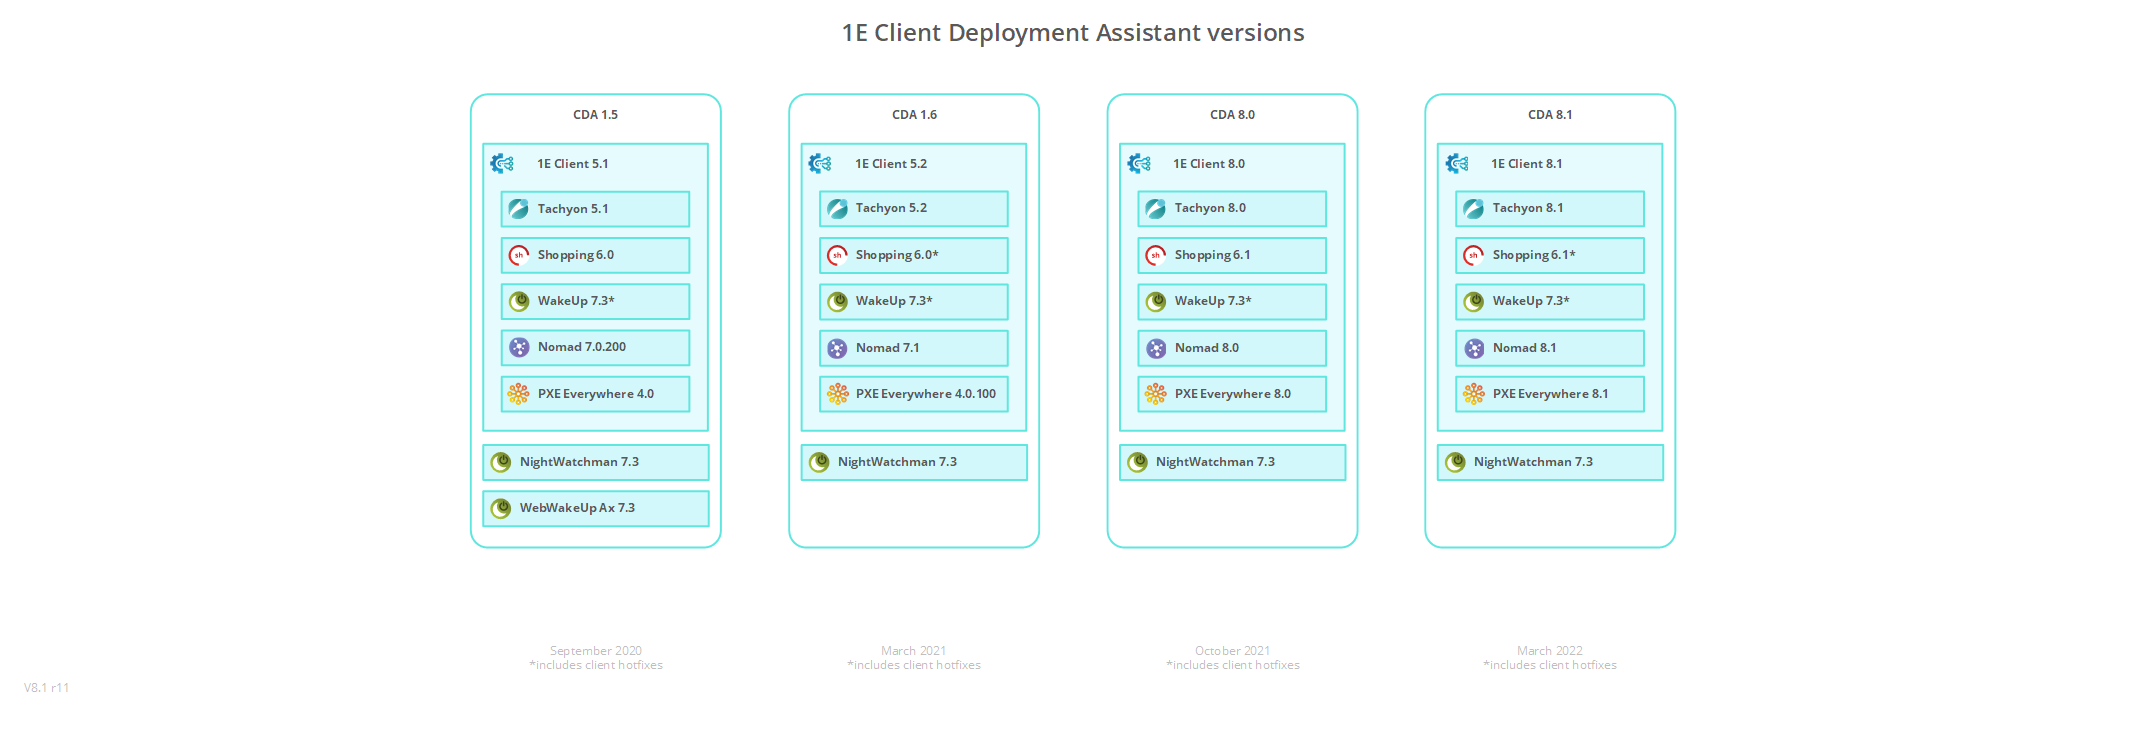Click the NightWatchman 7.3 icon in CDA 8.1
The width and height of the screenshot is (2146, 739).
pyautogui.click(x=1455, y=462)
